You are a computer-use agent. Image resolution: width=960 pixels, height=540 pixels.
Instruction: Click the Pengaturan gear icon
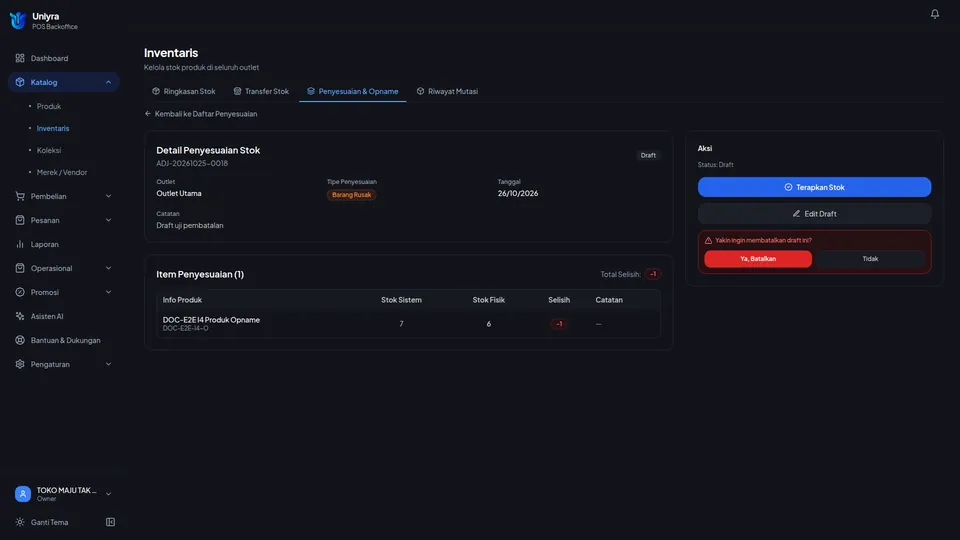(20, 364)
